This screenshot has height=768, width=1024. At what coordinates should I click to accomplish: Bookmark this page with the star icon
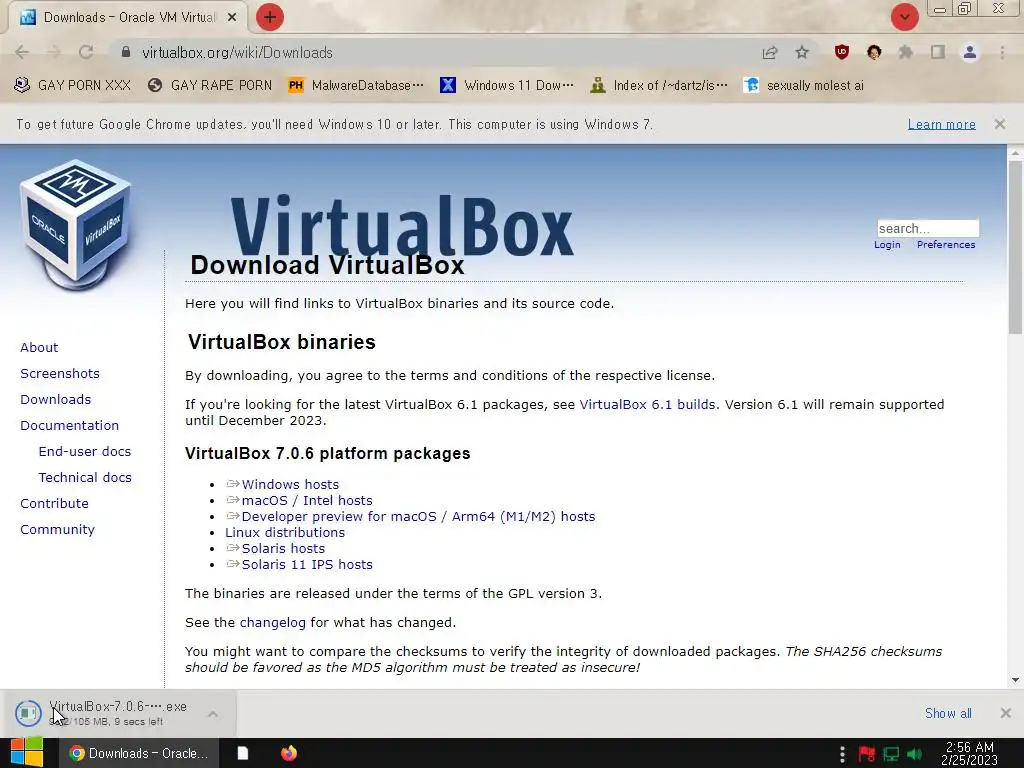point(802,52)
